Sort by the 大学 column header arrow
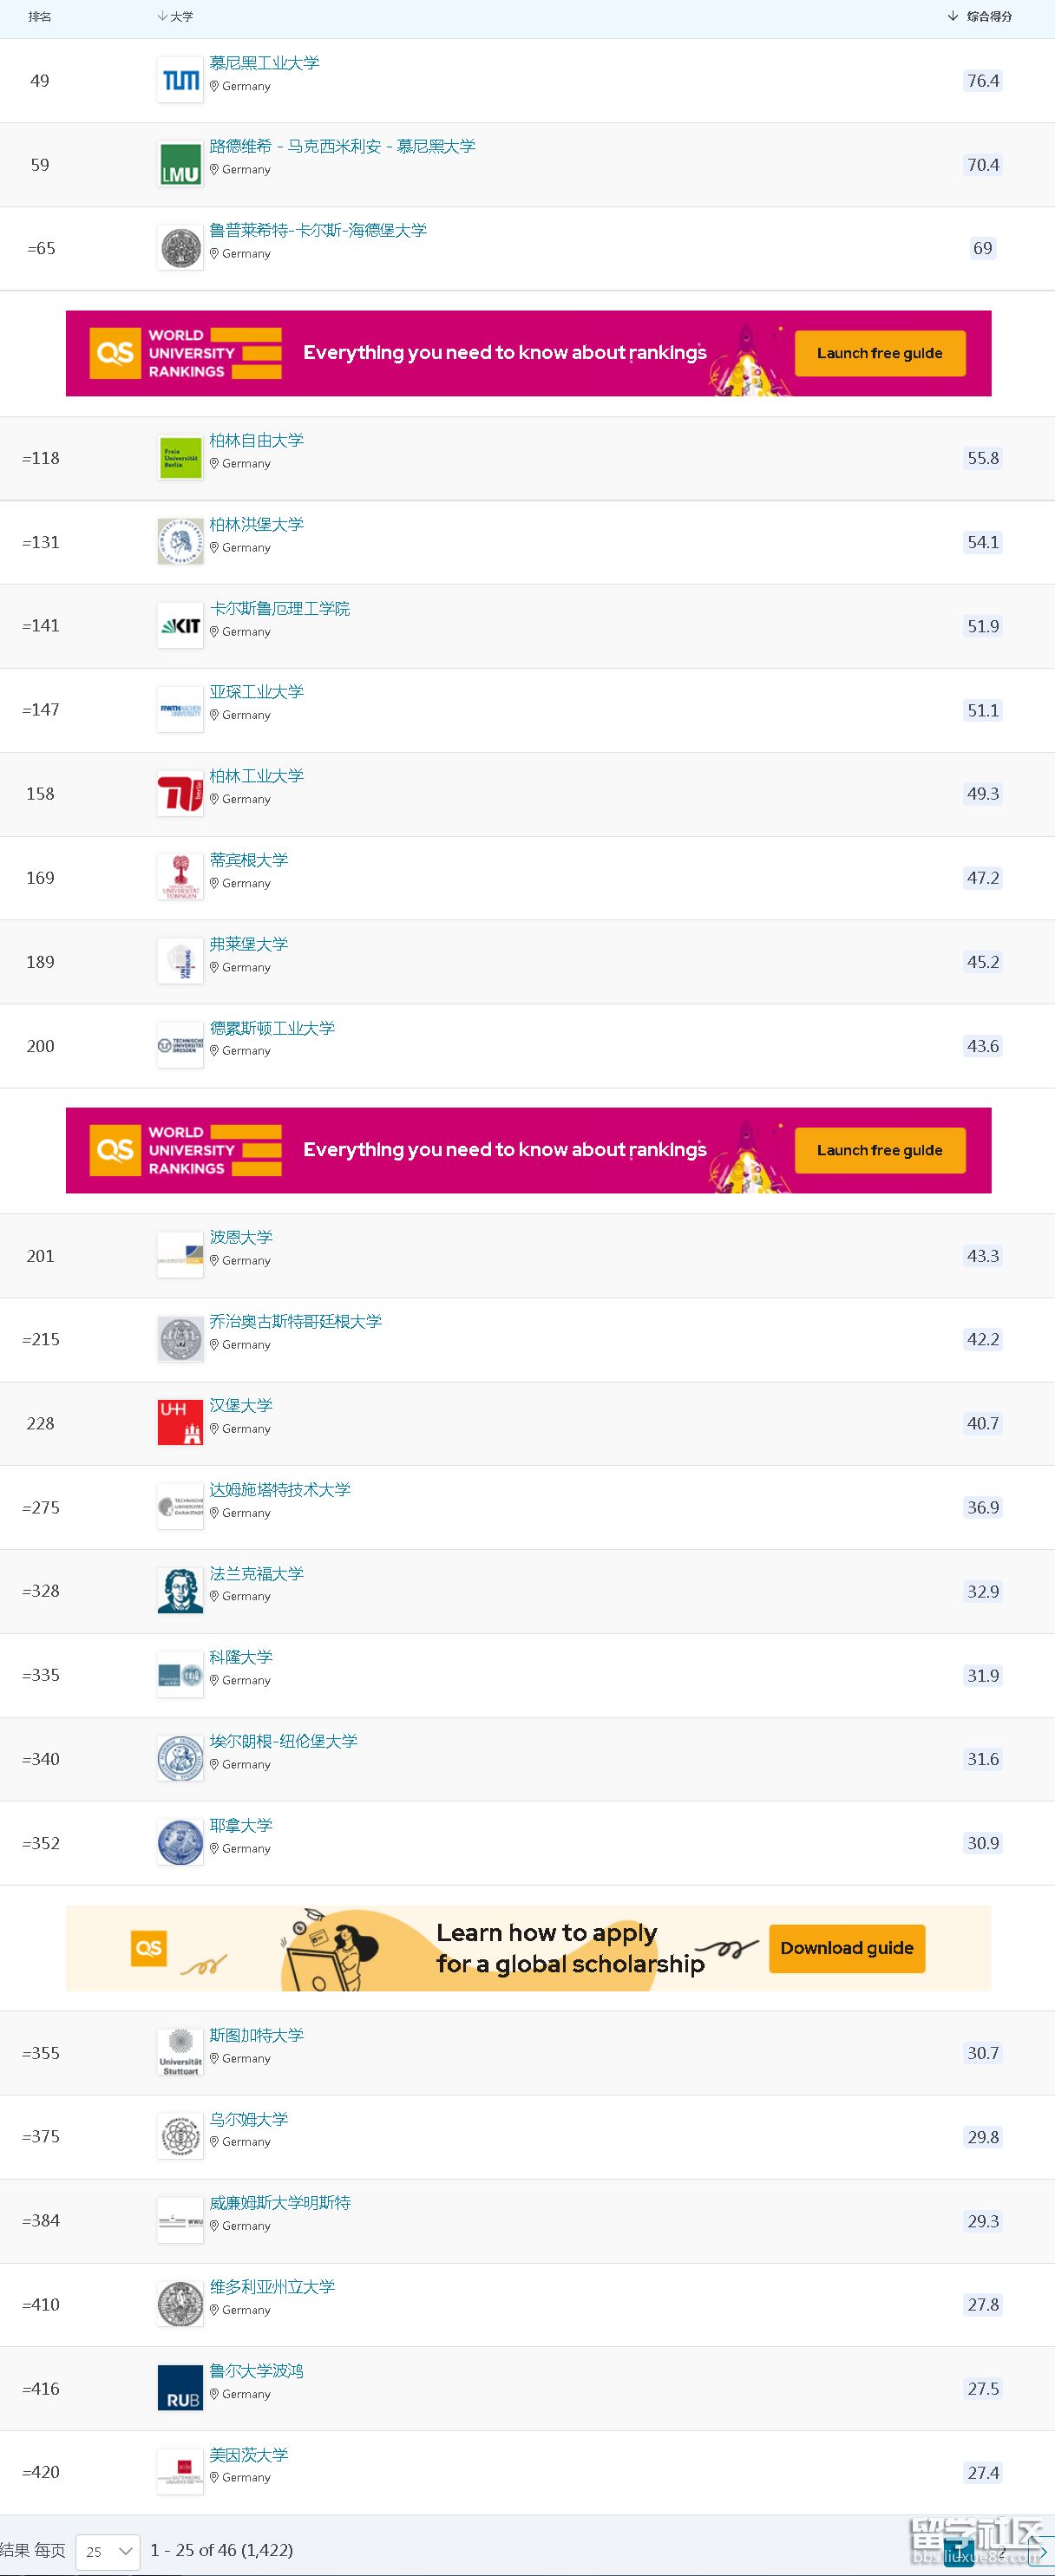The width and height of the screenshot is (1055, 2576). tap(162, 17)
